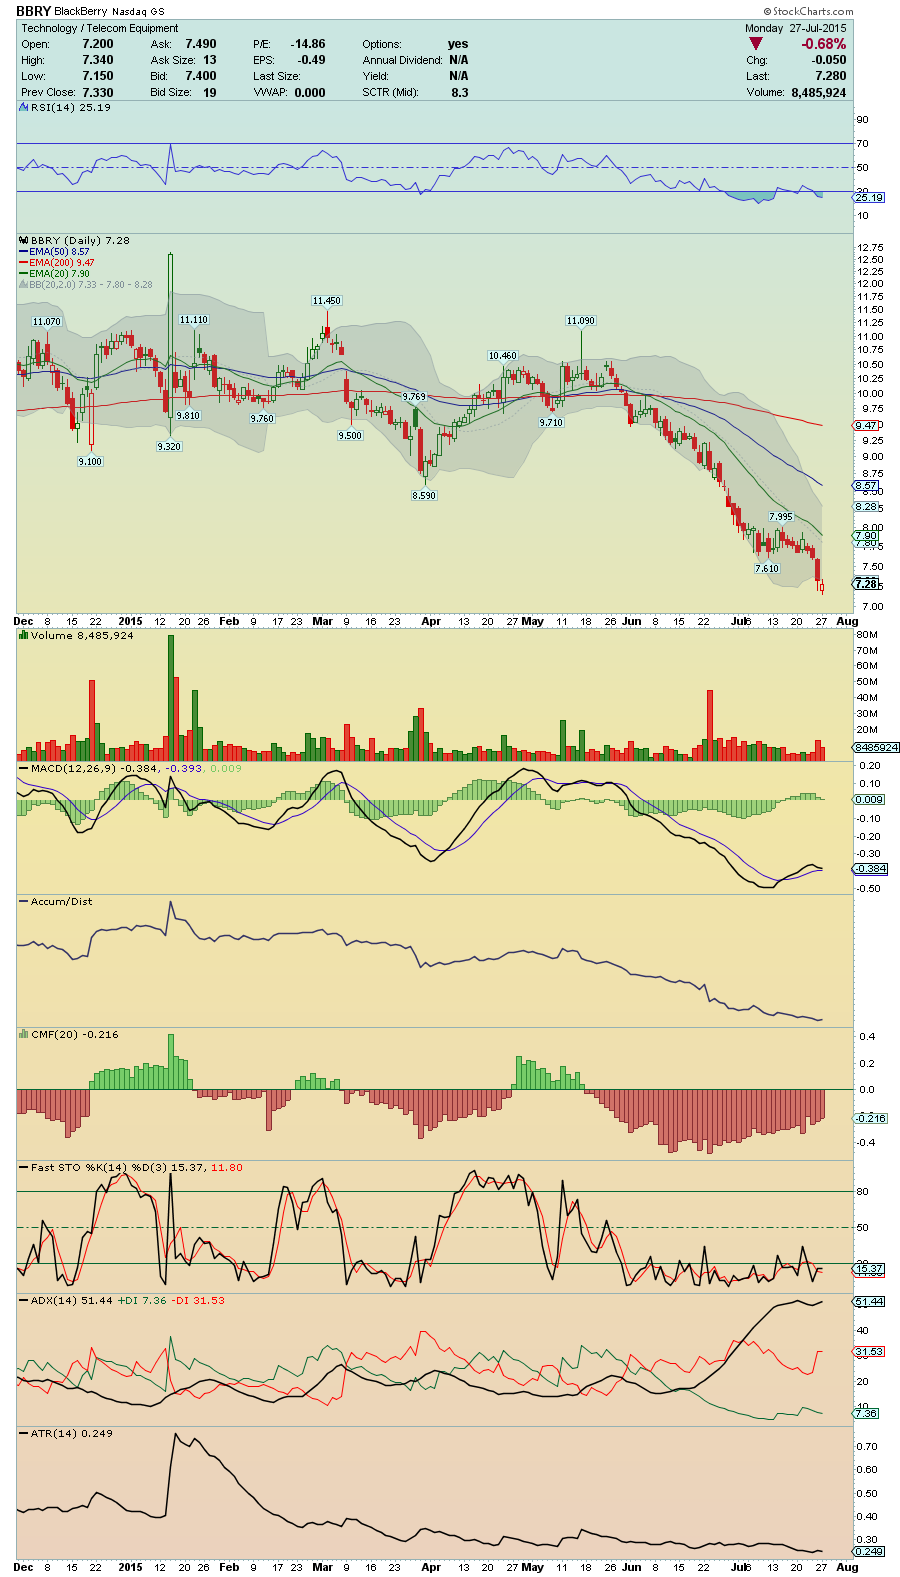The image size is (900, 1577).
Task: Click the 7.28 last price axis tag
Action: (865, 583)
